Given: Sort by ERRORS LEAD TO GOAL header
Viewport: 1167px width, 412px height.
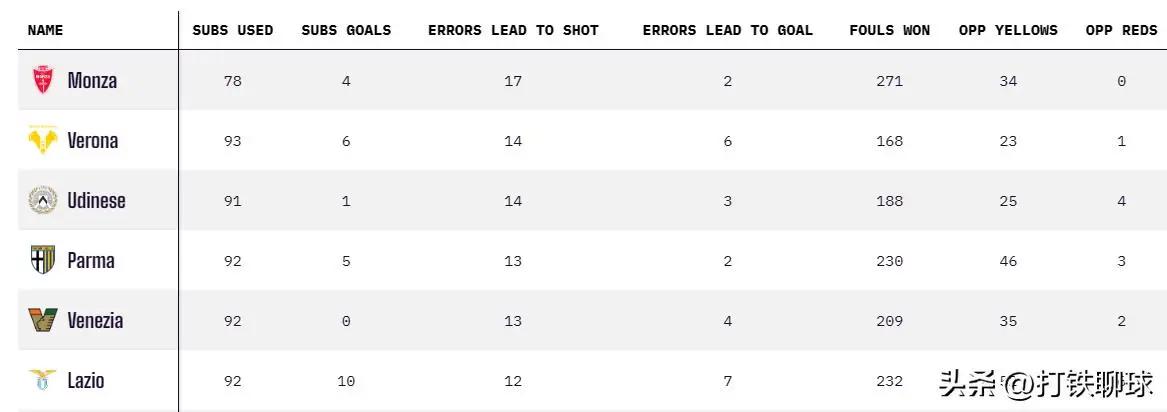Looking at the screenshot, I should [x=728, y=30].
